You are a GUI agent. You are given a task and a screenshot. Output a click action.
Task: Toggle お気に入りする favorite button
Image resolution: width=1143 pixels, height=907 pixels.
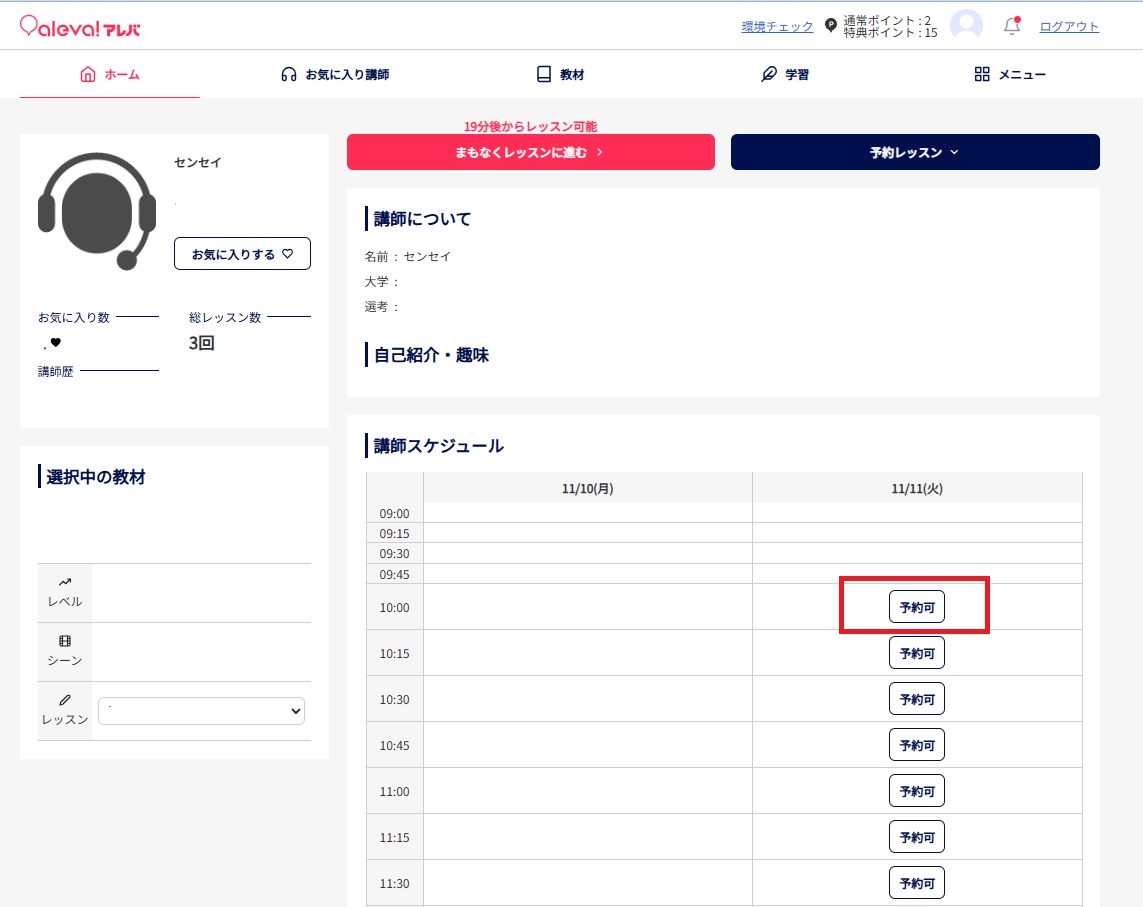pos(242,254)
